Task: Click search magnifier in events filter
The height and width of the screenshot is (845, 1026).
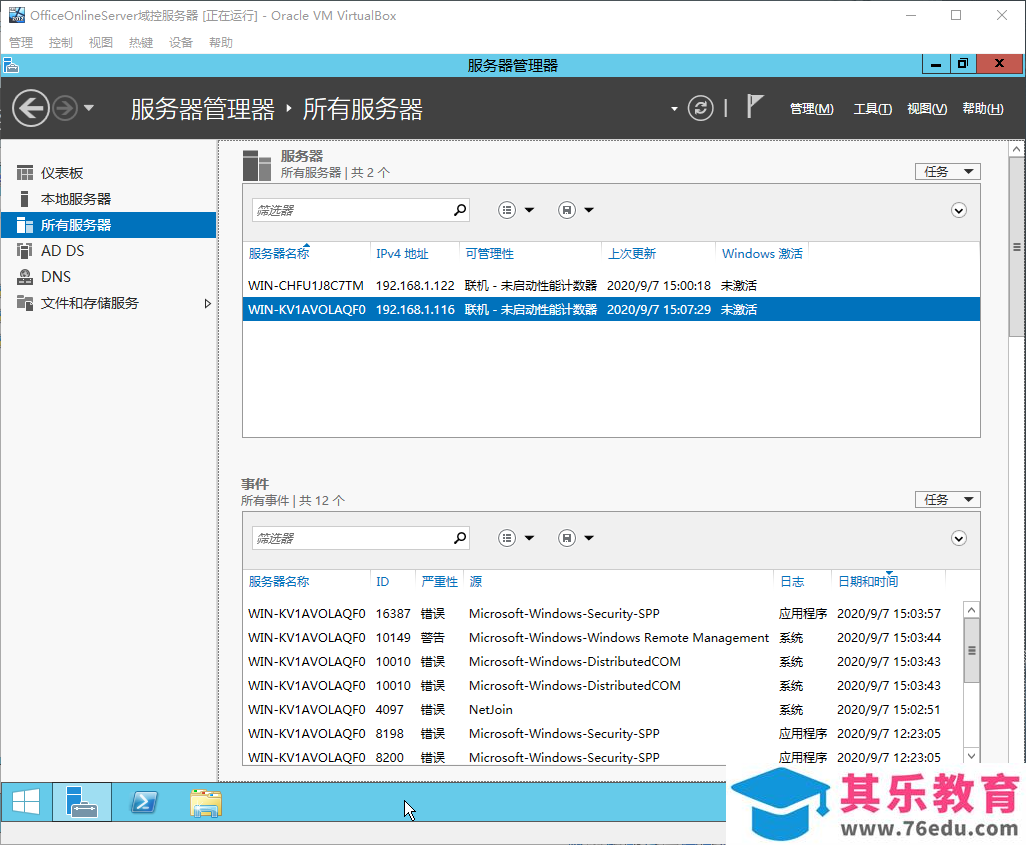Action: (460, 538)
